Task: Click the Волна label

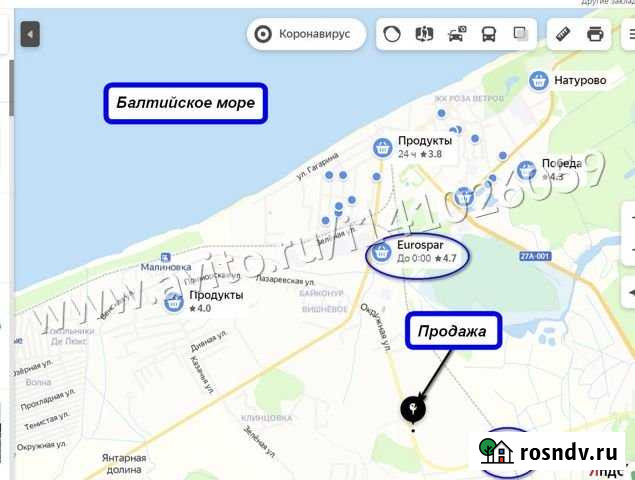Action: 38,382
